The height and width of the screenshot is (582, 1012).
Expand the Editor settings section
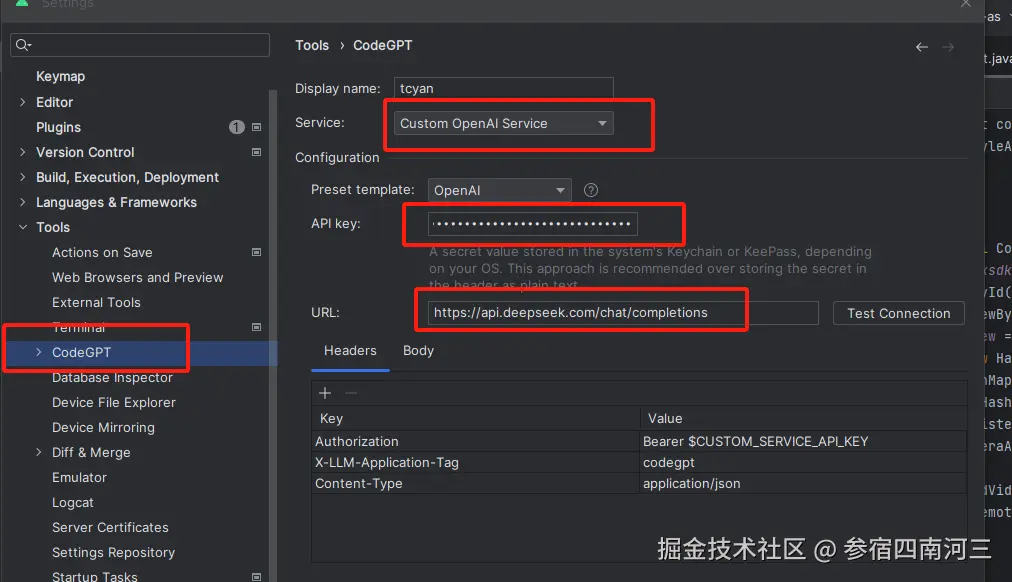(23, 102)
